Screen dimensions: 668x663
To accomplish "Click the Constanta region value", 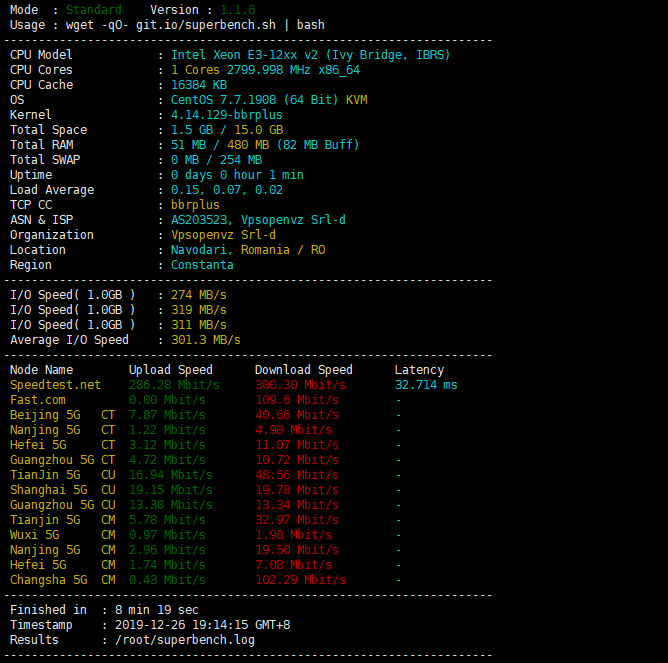I will [201, 265].
